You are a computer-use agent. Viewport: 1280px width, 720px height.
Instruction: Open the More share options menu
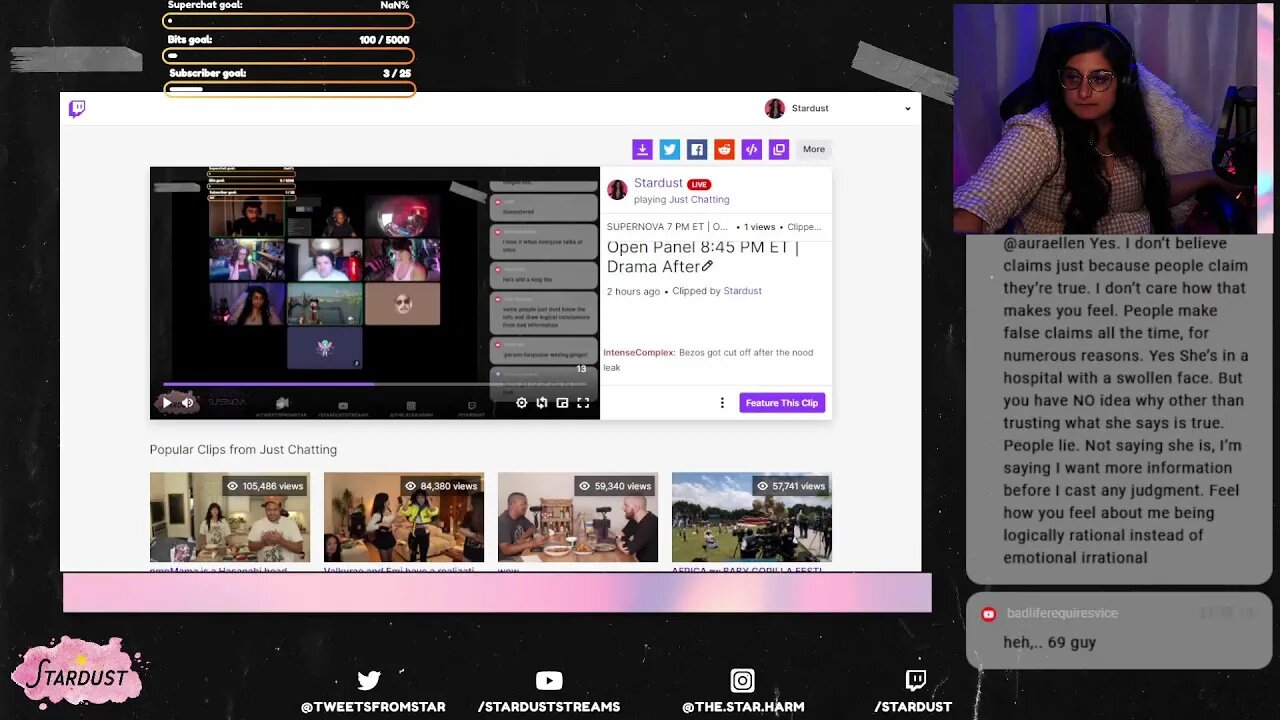point(814,150)
